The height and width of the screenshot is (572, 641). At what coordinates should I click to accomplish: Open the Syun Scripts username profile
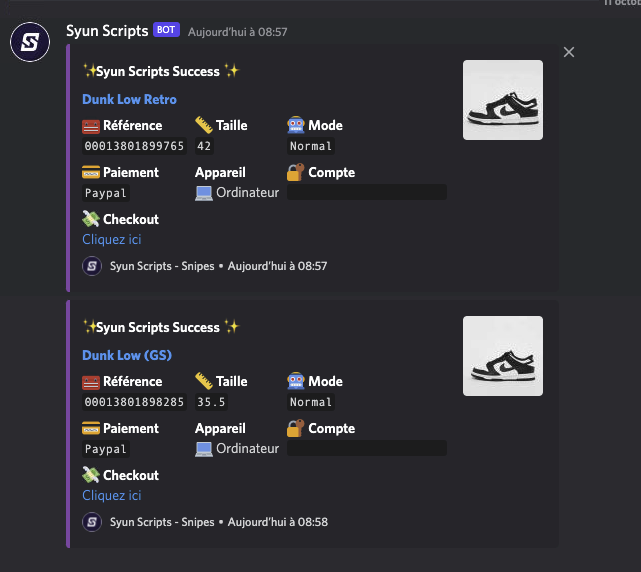(107, 31)
